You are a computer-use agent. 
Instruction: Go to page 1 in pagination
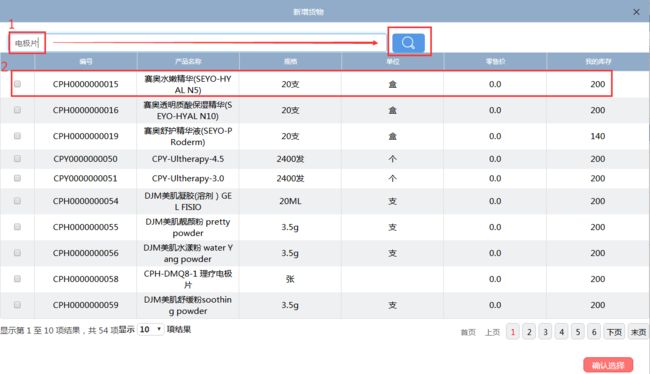point(513,332)
